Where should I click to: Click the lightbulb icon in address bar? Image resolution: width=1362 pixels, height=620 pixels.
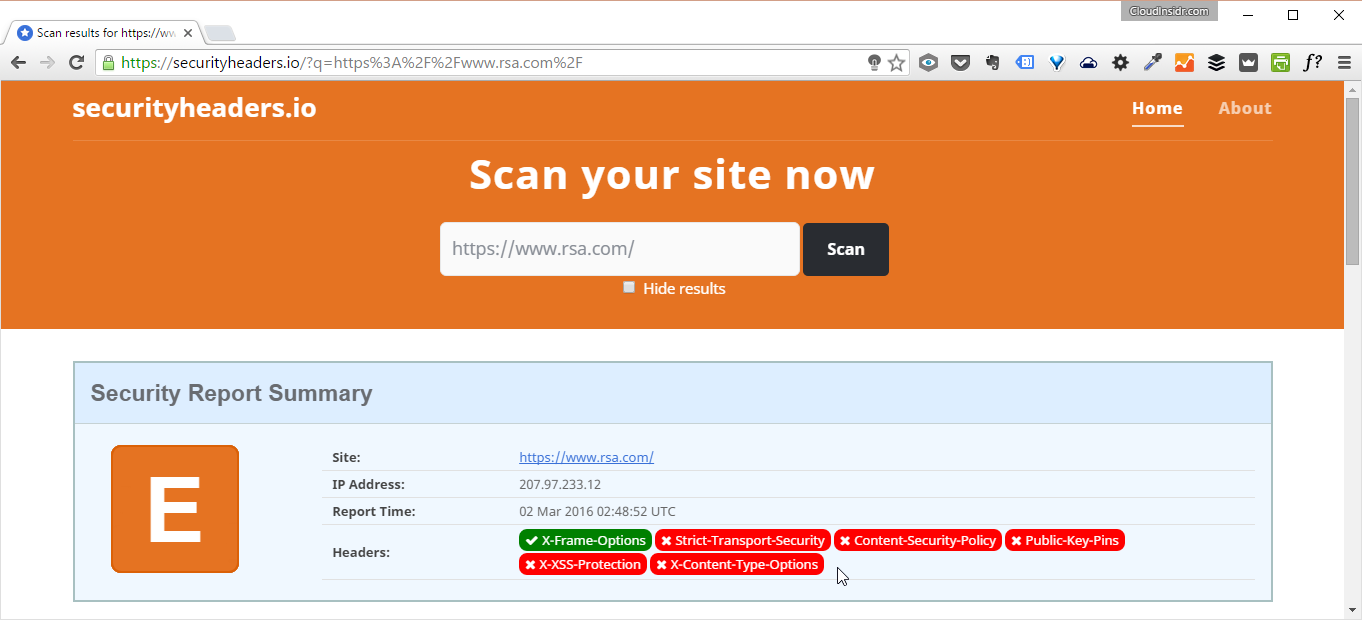pos(874,63)
